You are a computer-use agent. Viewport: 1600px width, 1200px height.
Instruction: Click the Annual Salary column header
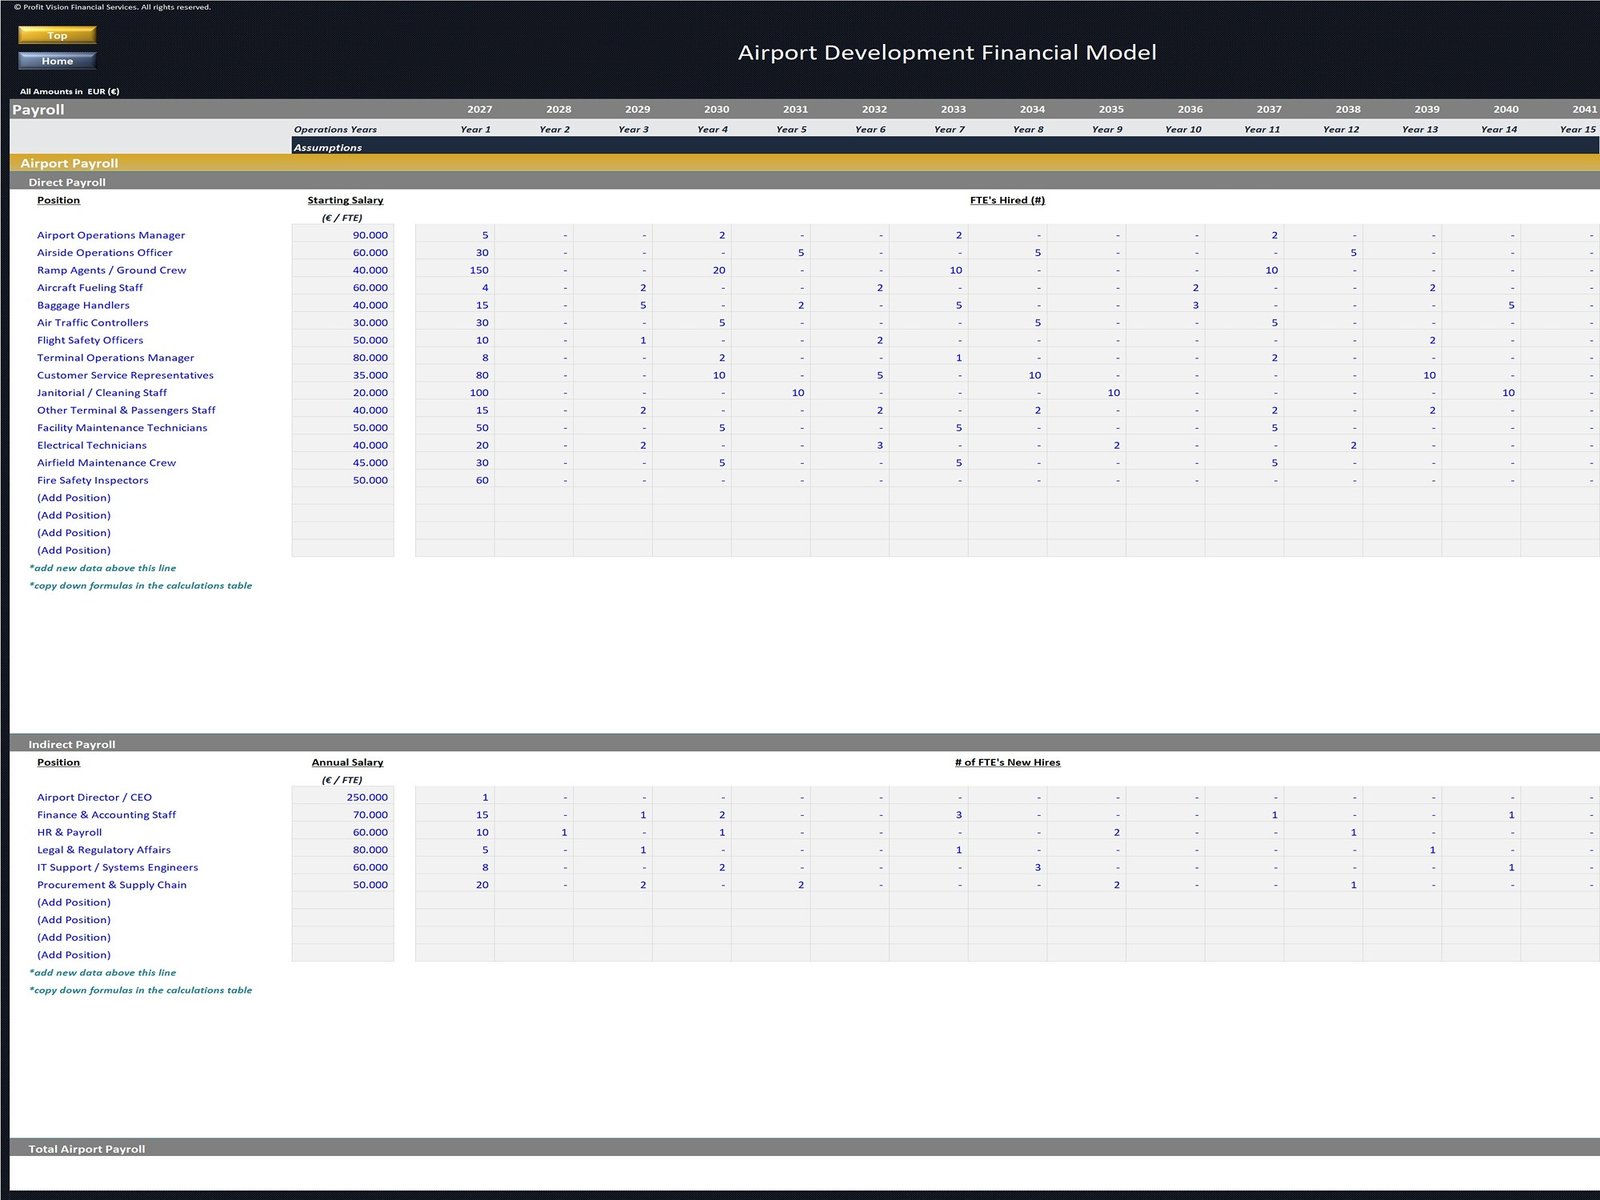(x=347, y=762)
